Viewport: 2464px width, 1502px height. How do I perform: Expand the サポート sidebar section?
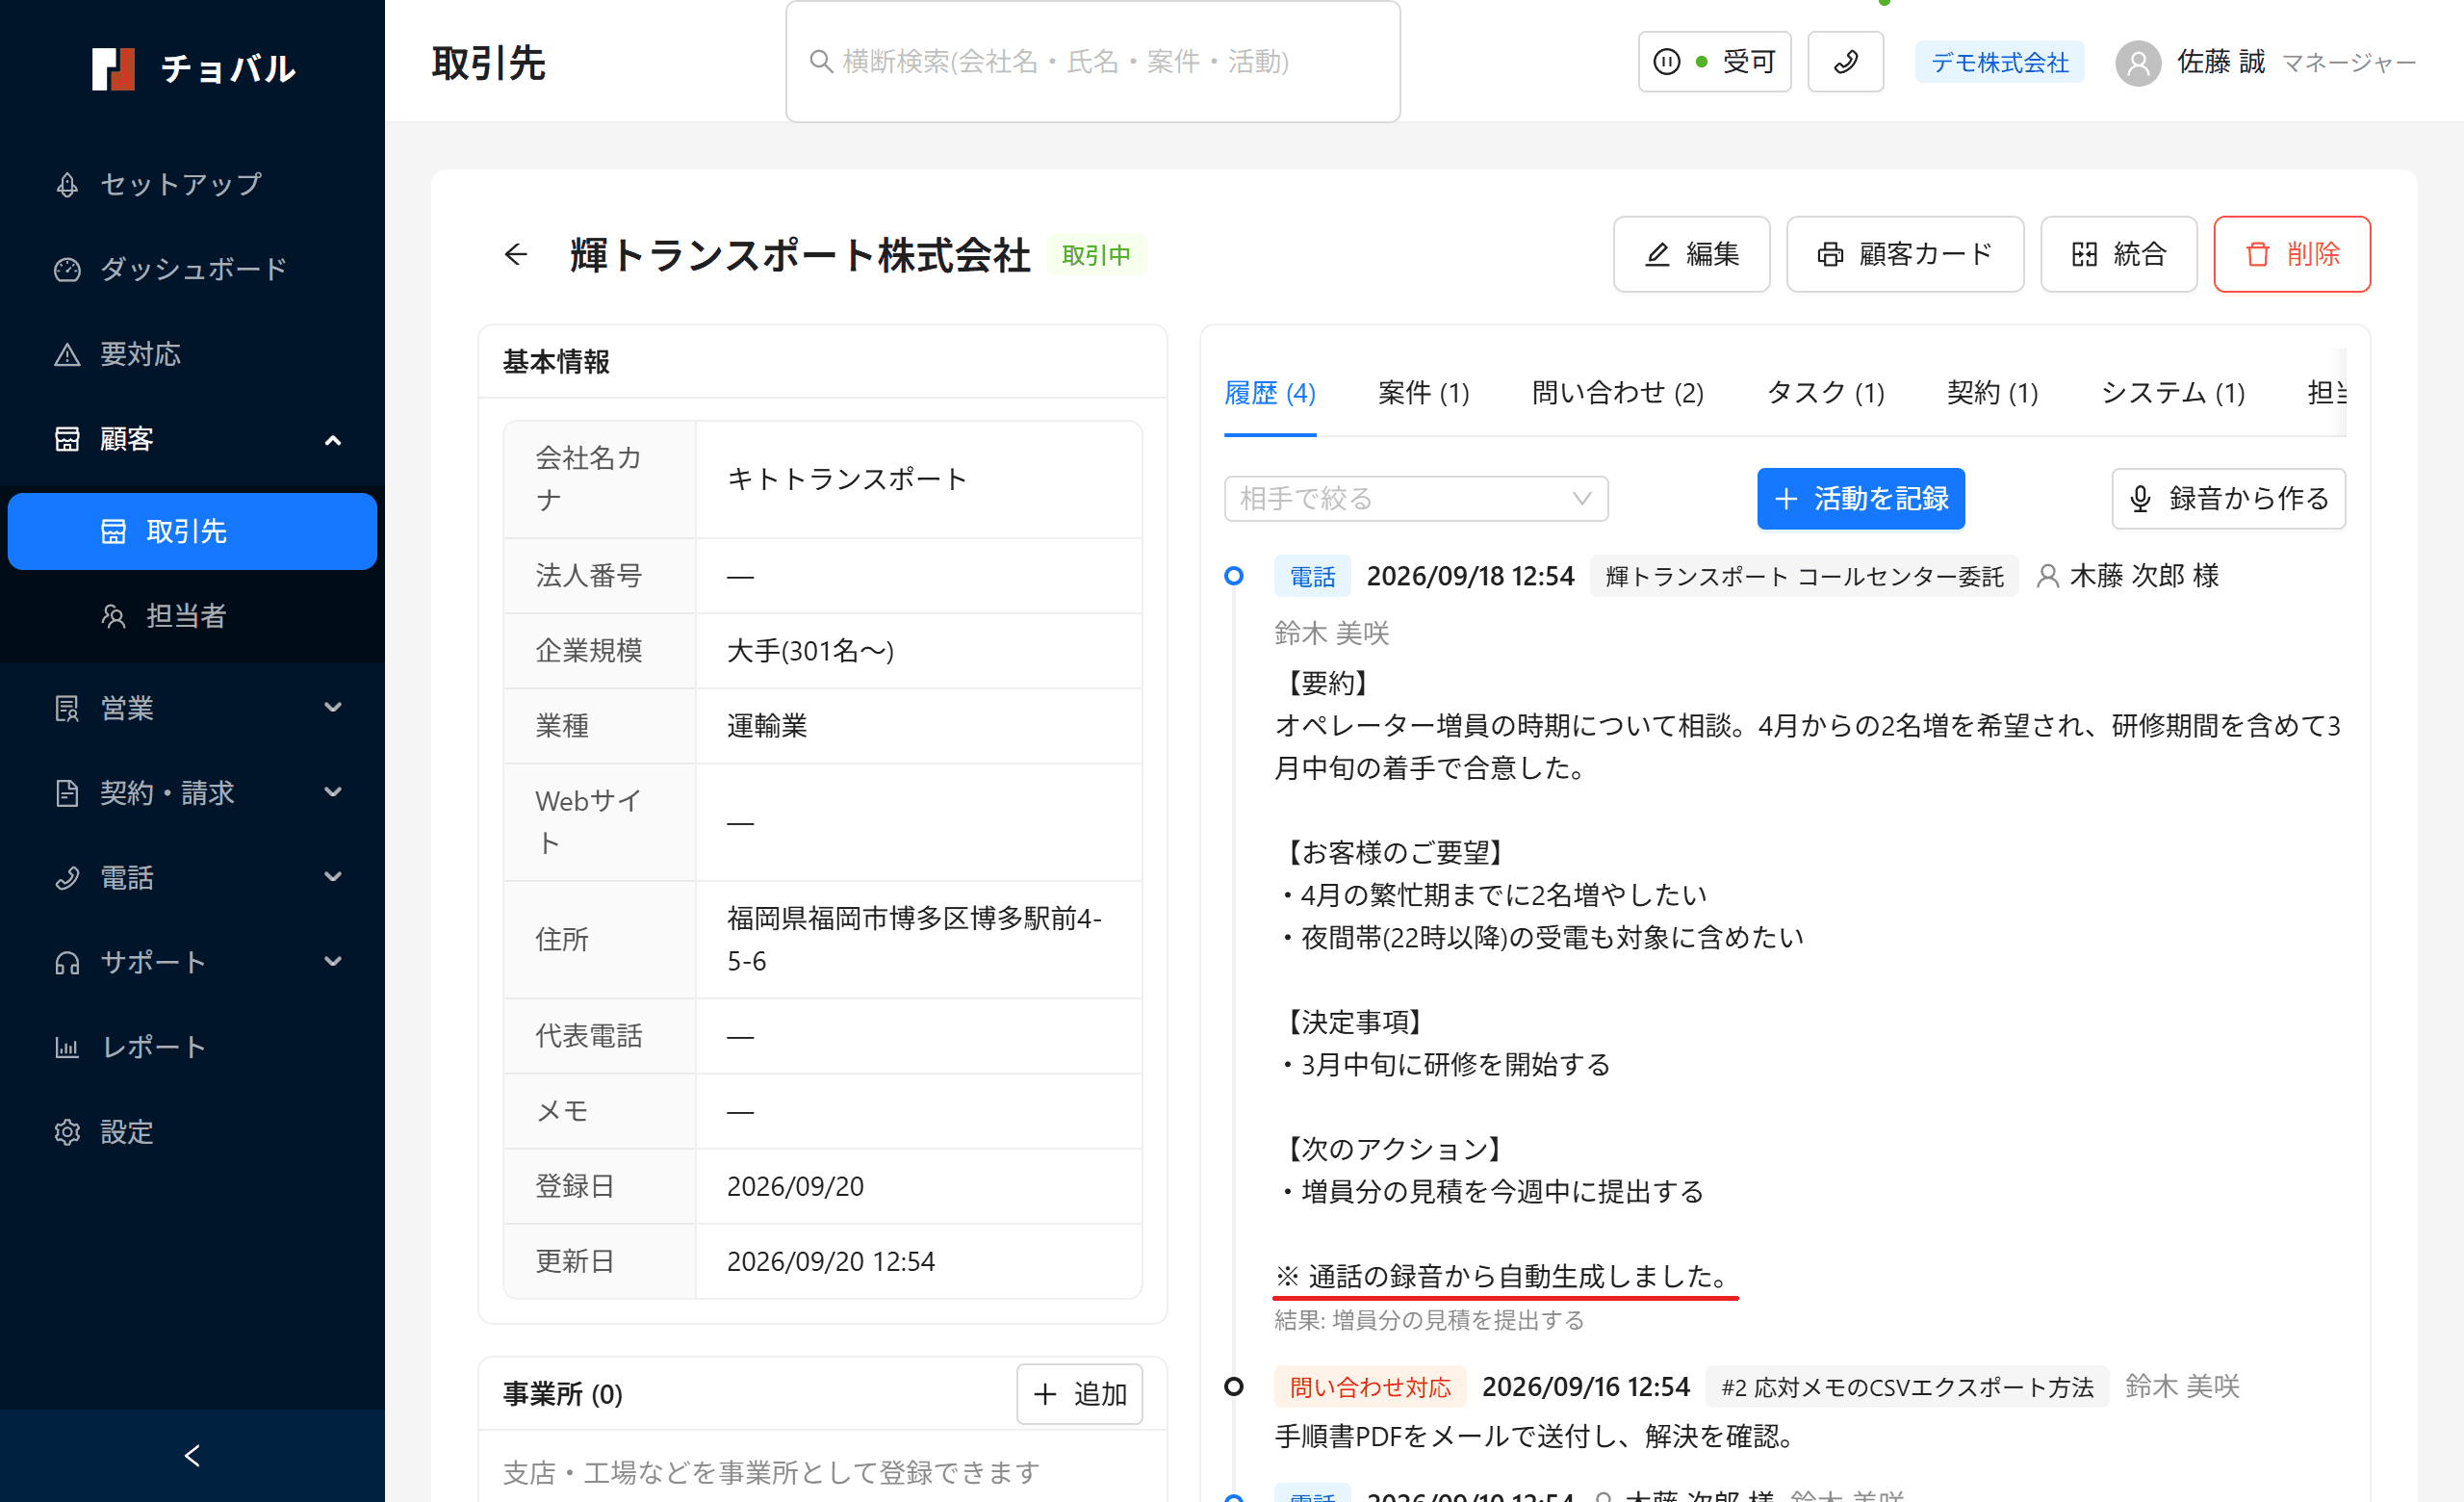click(192, 962)
